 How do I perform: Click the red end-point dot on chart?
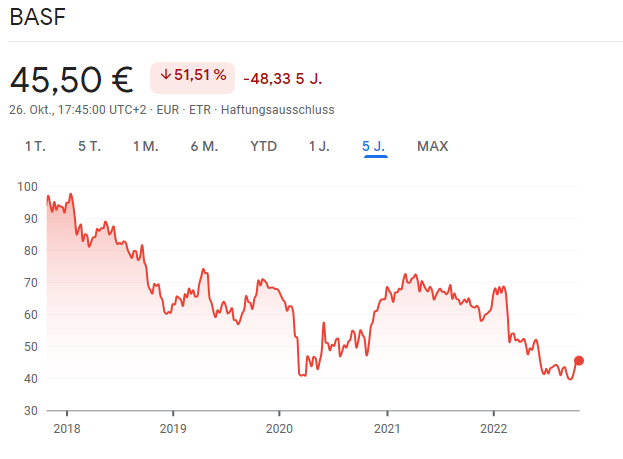pos(579,361)
